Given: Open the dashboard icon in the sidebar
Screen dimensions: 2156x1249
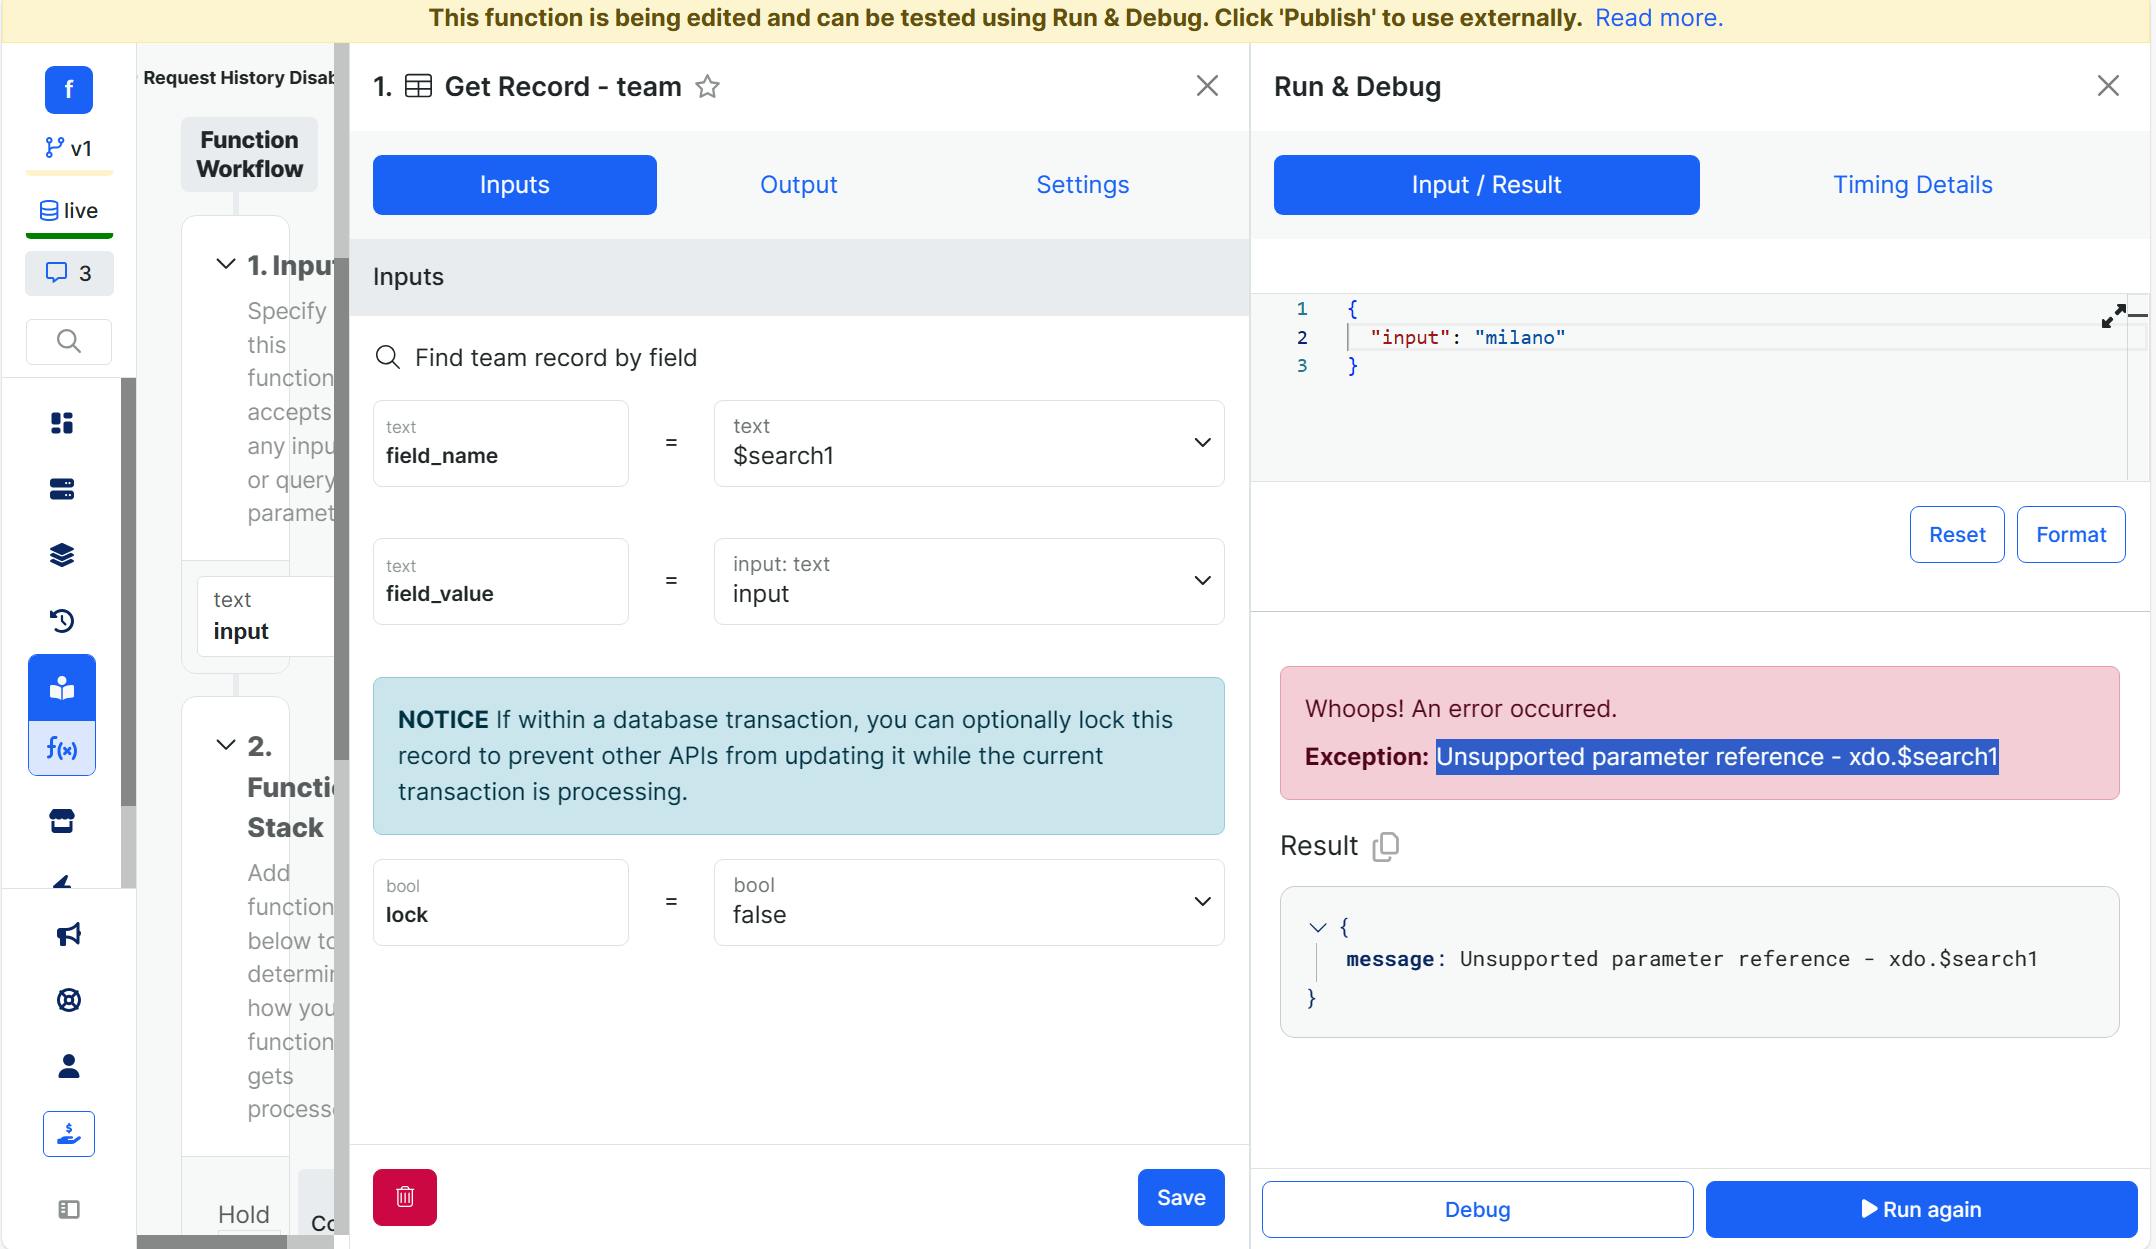Looking at the screenshot, I should 62,423.
